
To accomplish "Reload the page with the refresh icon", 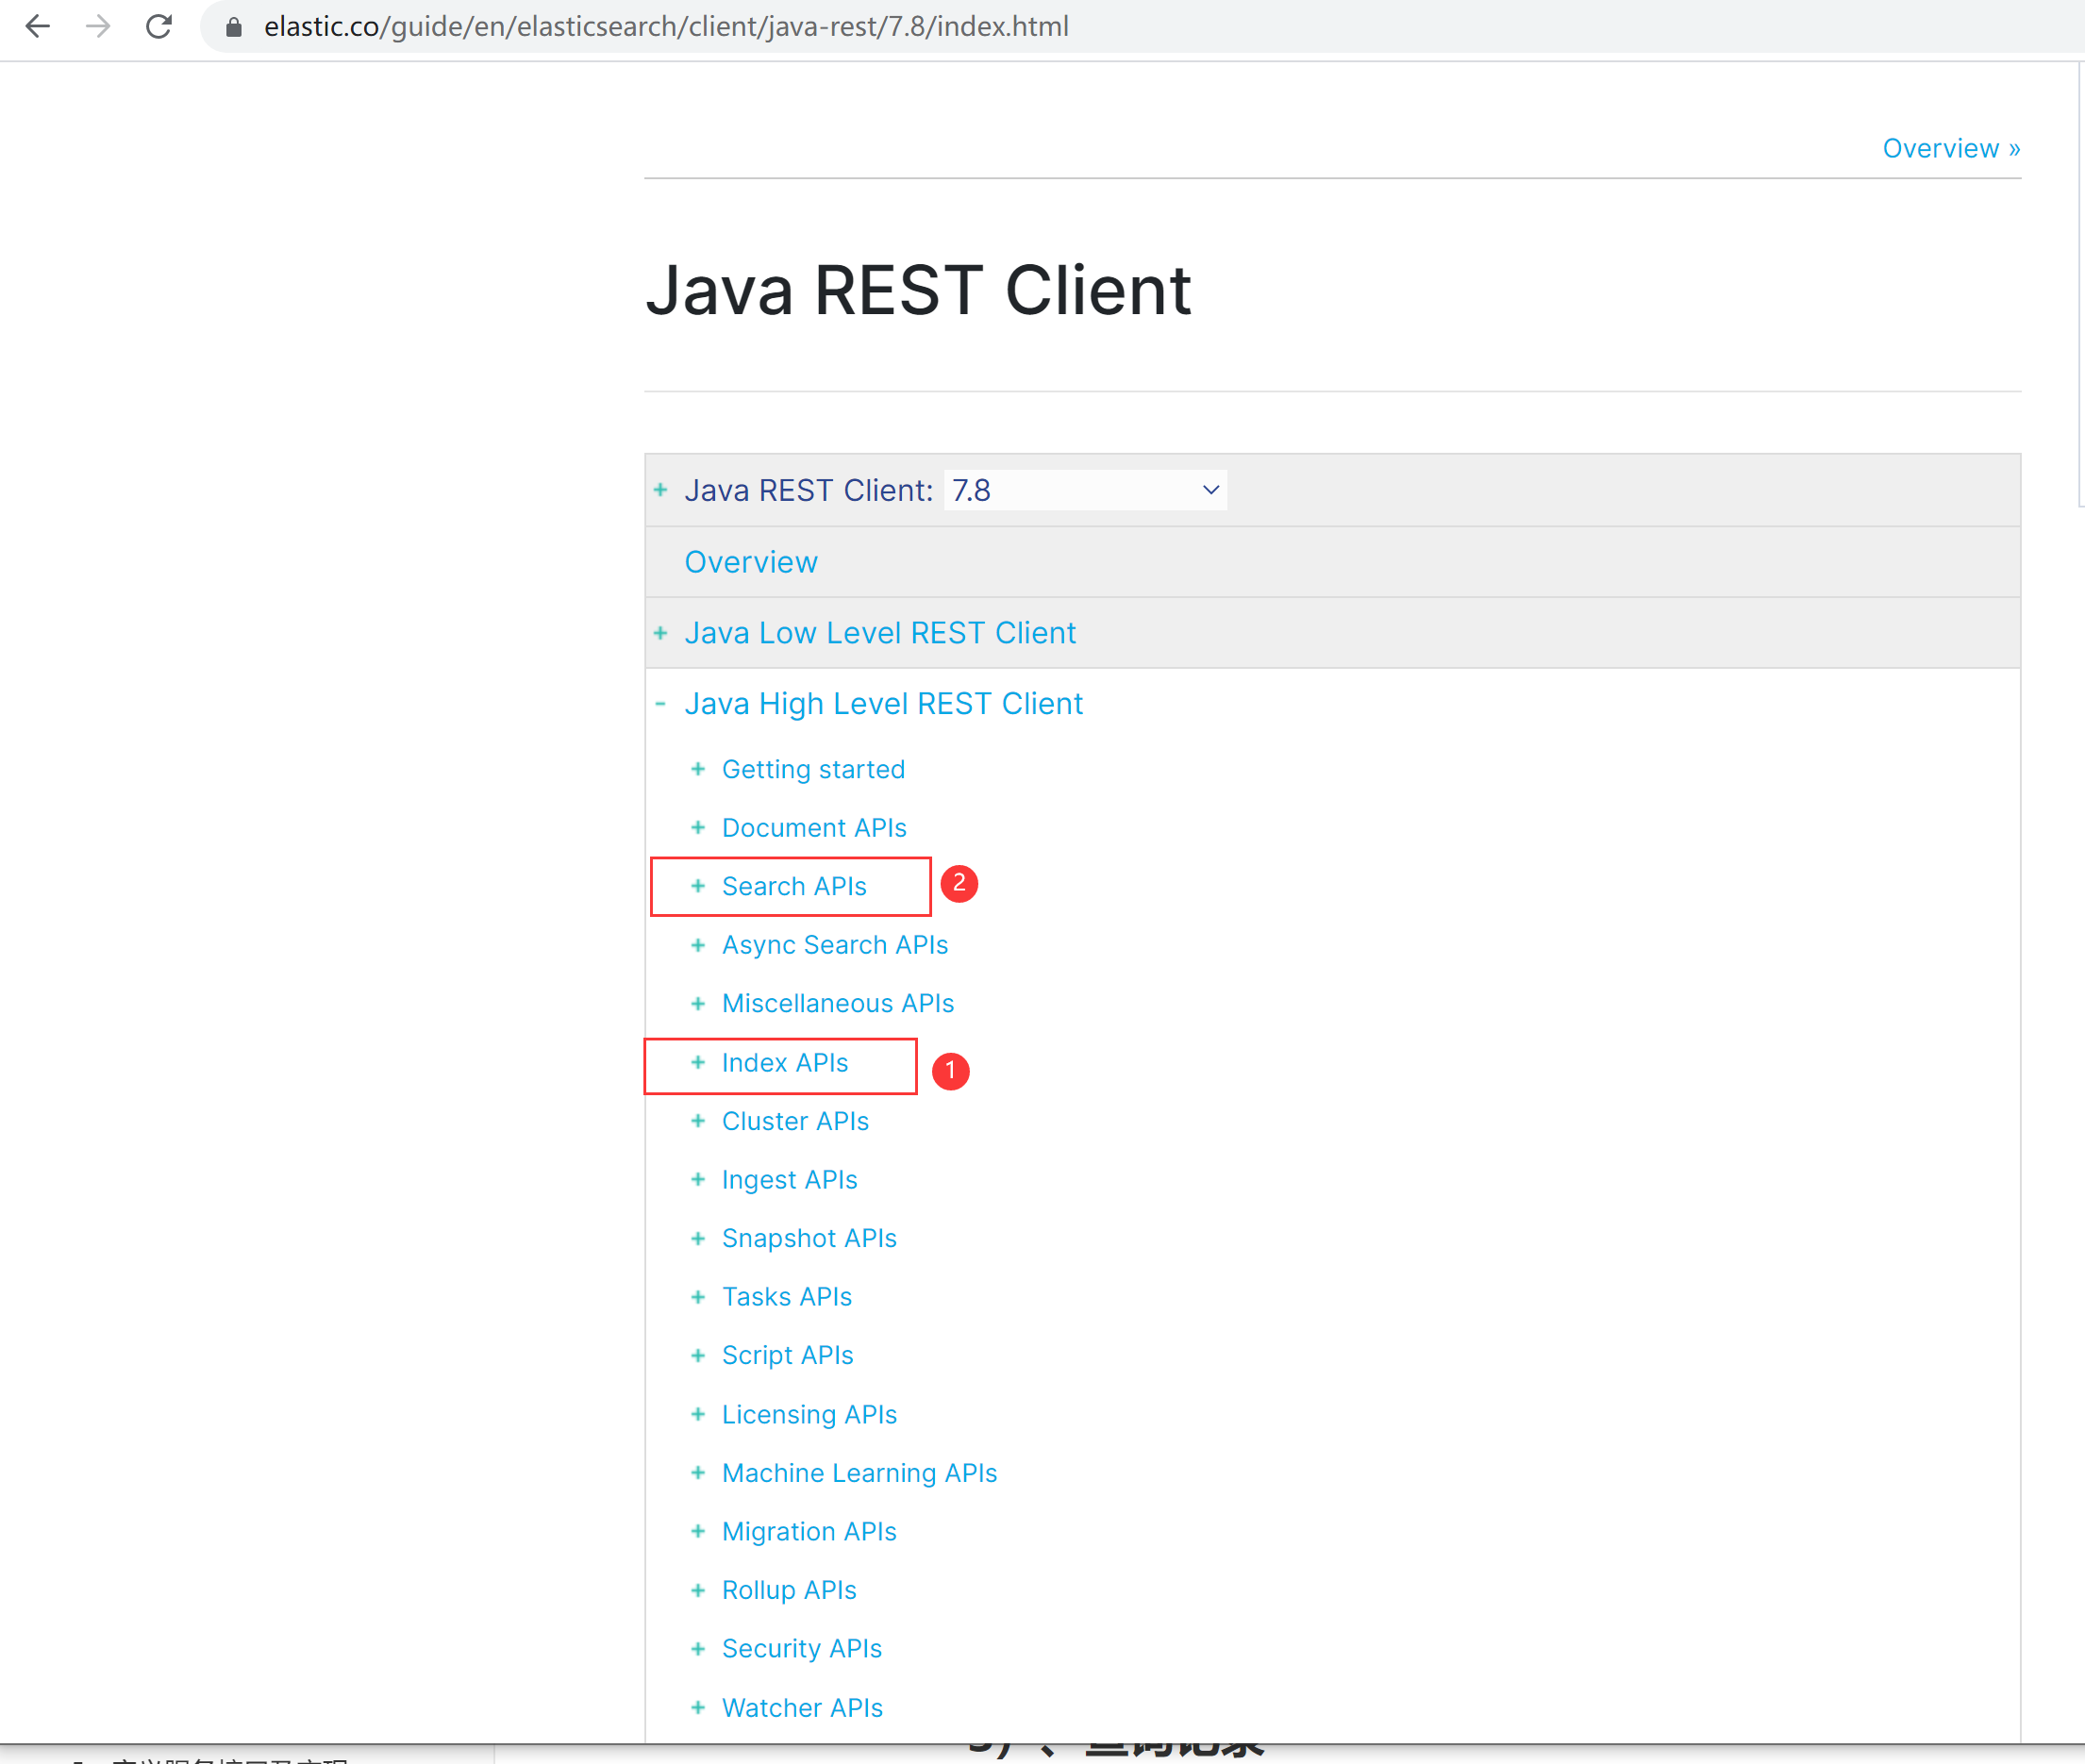I will [x=159, y=26].
